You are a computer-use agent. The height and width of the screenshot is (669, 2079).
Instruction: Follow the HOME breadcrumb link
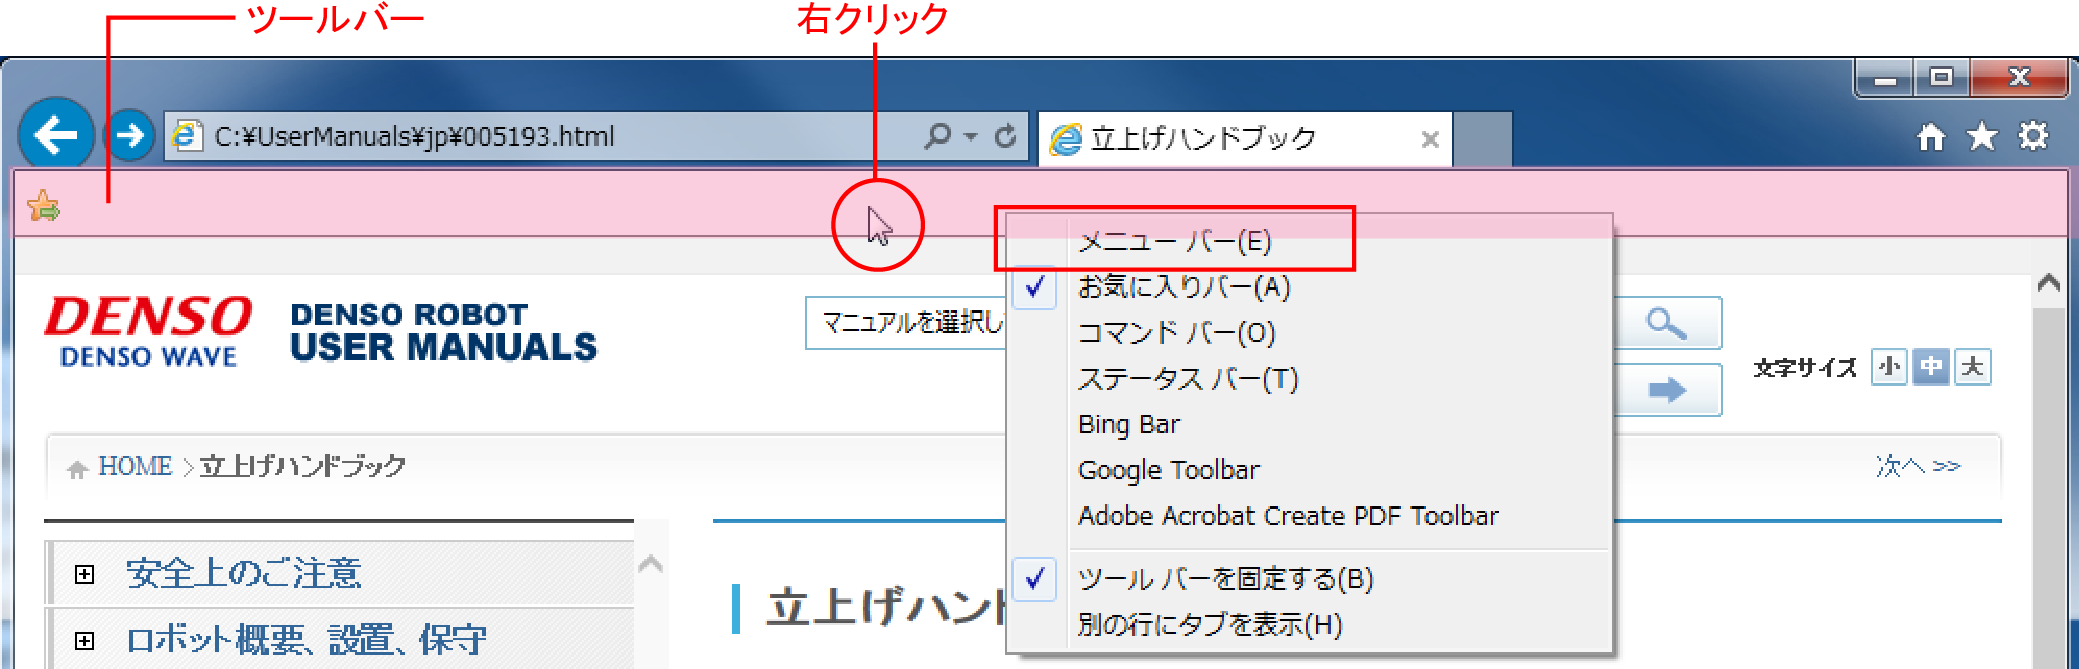pyautogui.click(x=135, y=466)
